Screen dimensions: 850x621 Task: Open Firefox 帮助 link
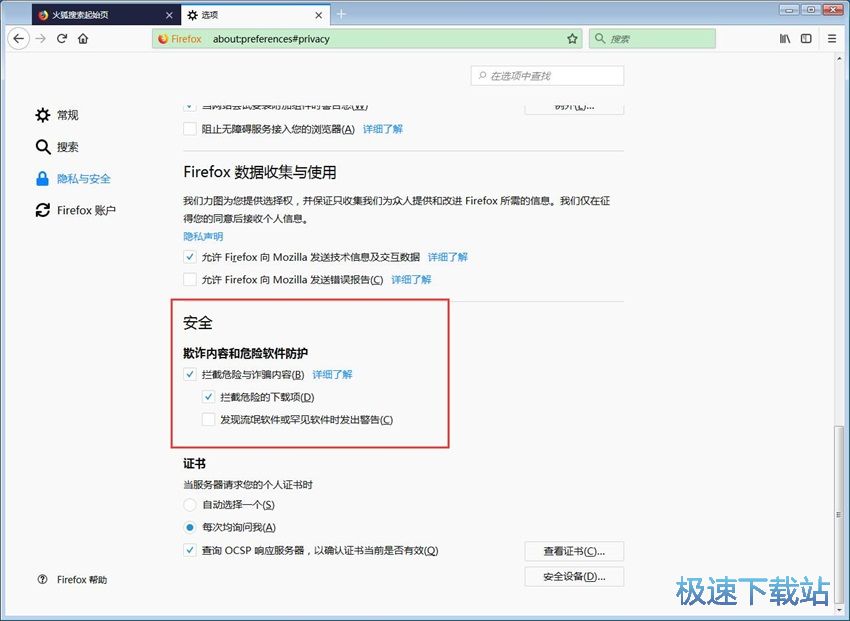[x=82, y=579]
